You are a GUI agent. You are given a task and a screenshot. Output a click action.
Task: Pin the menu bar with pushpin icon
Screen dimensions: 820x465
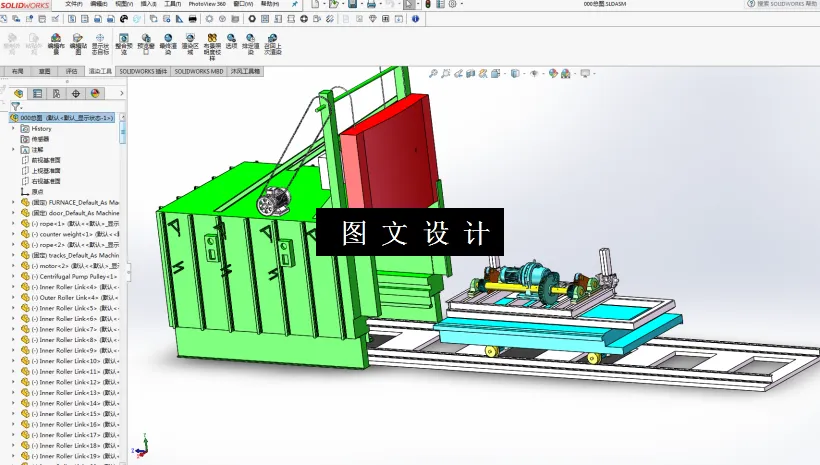tap(294, 4)
